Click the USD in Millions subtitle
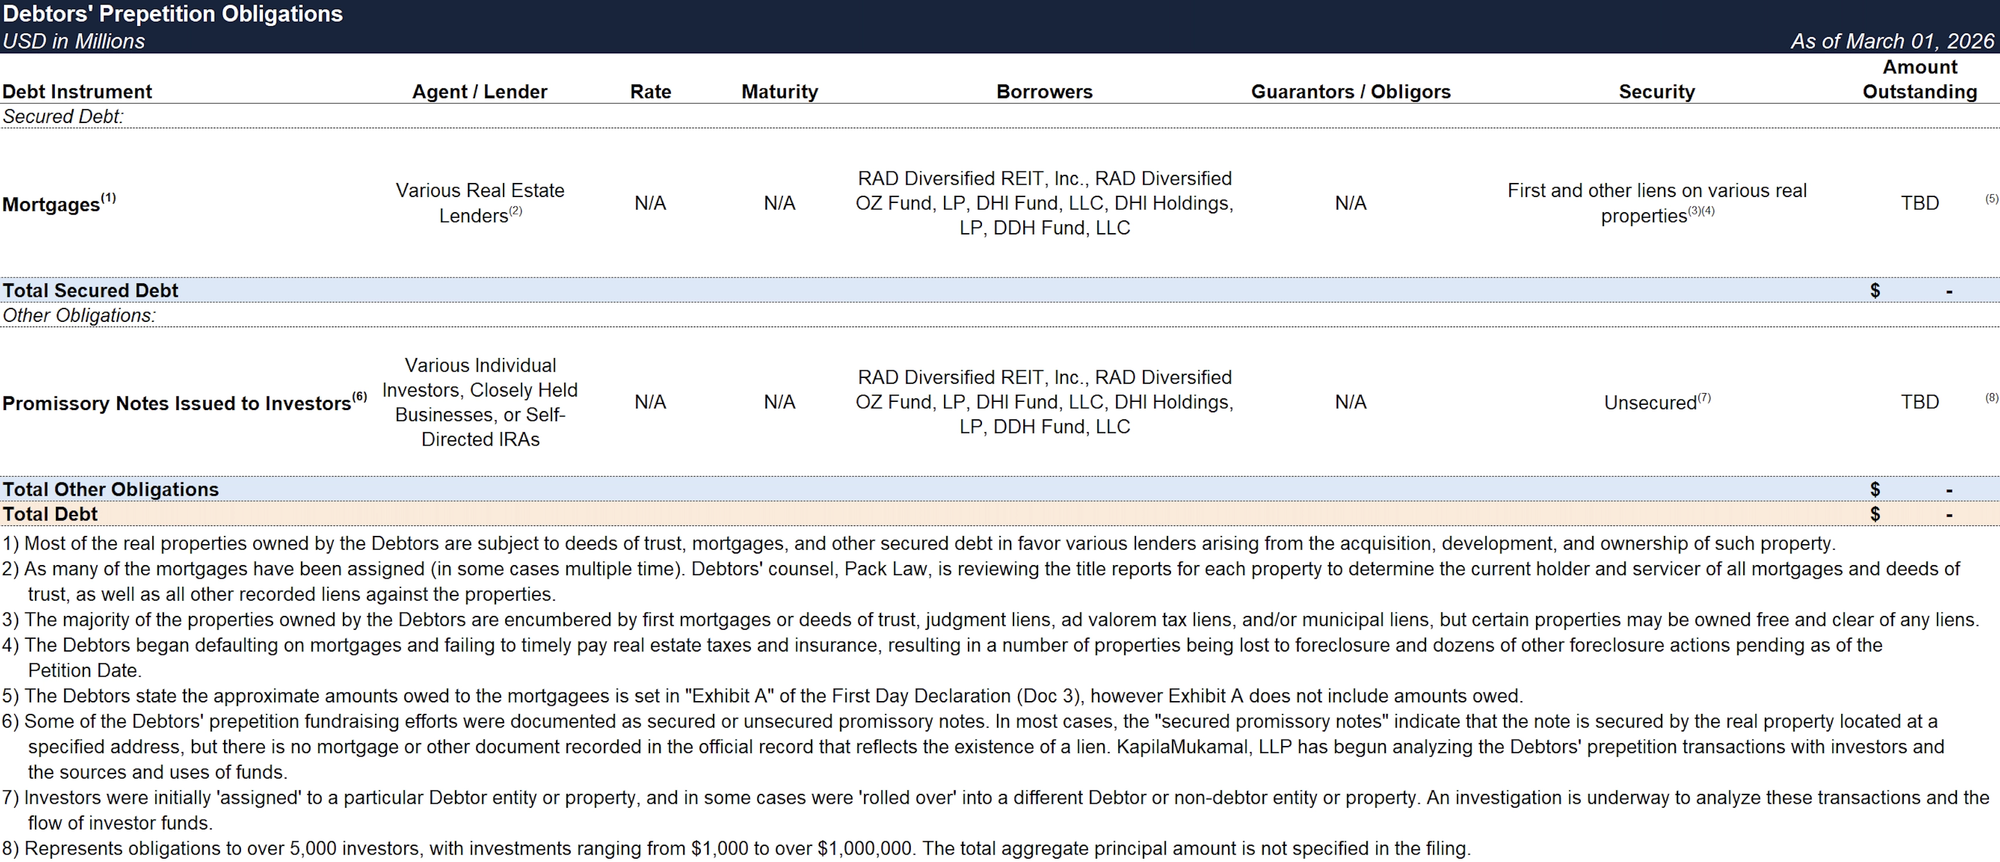The image size is (2000, 862). [73, 41]
